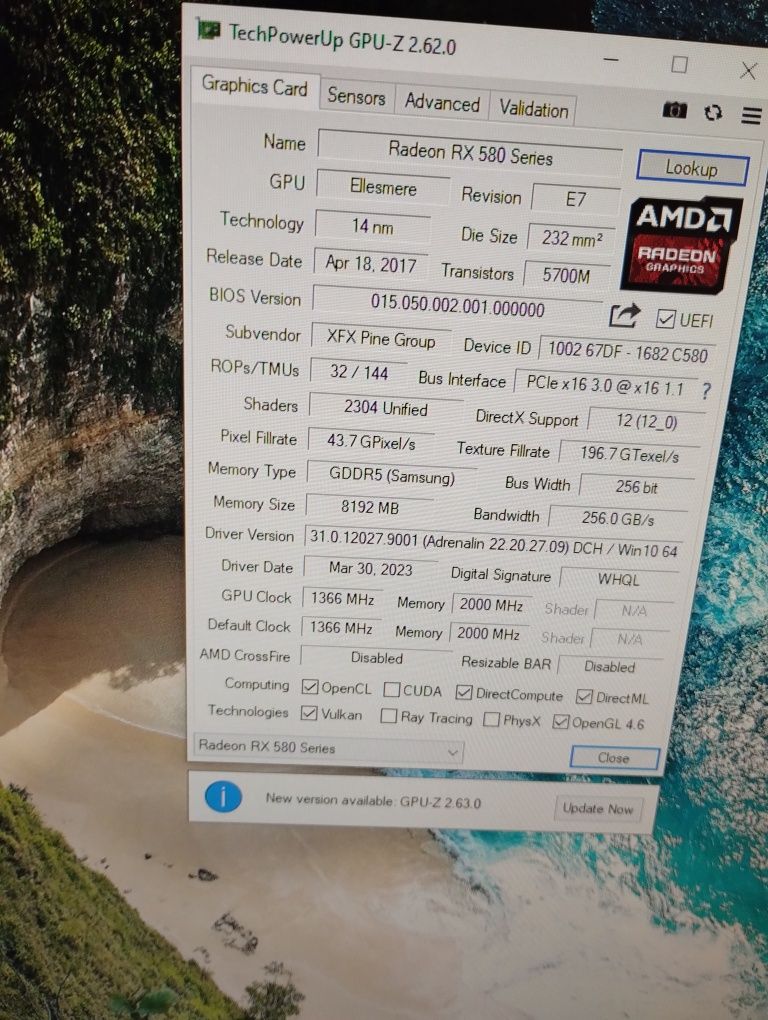
Task: Click the Close button
Action: [614, 758]
